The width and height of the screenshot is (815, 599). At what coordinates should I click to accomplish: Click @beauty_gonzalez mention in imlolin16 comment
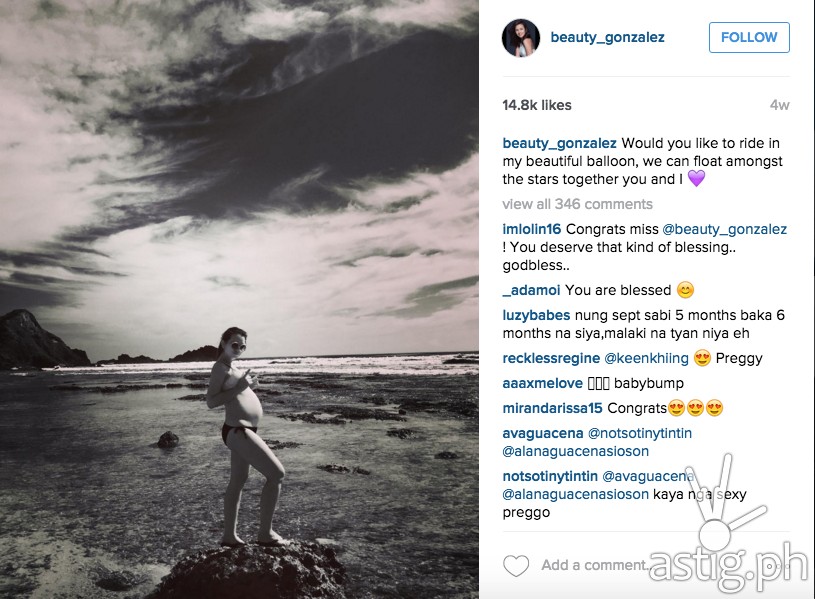coord(725,229)
